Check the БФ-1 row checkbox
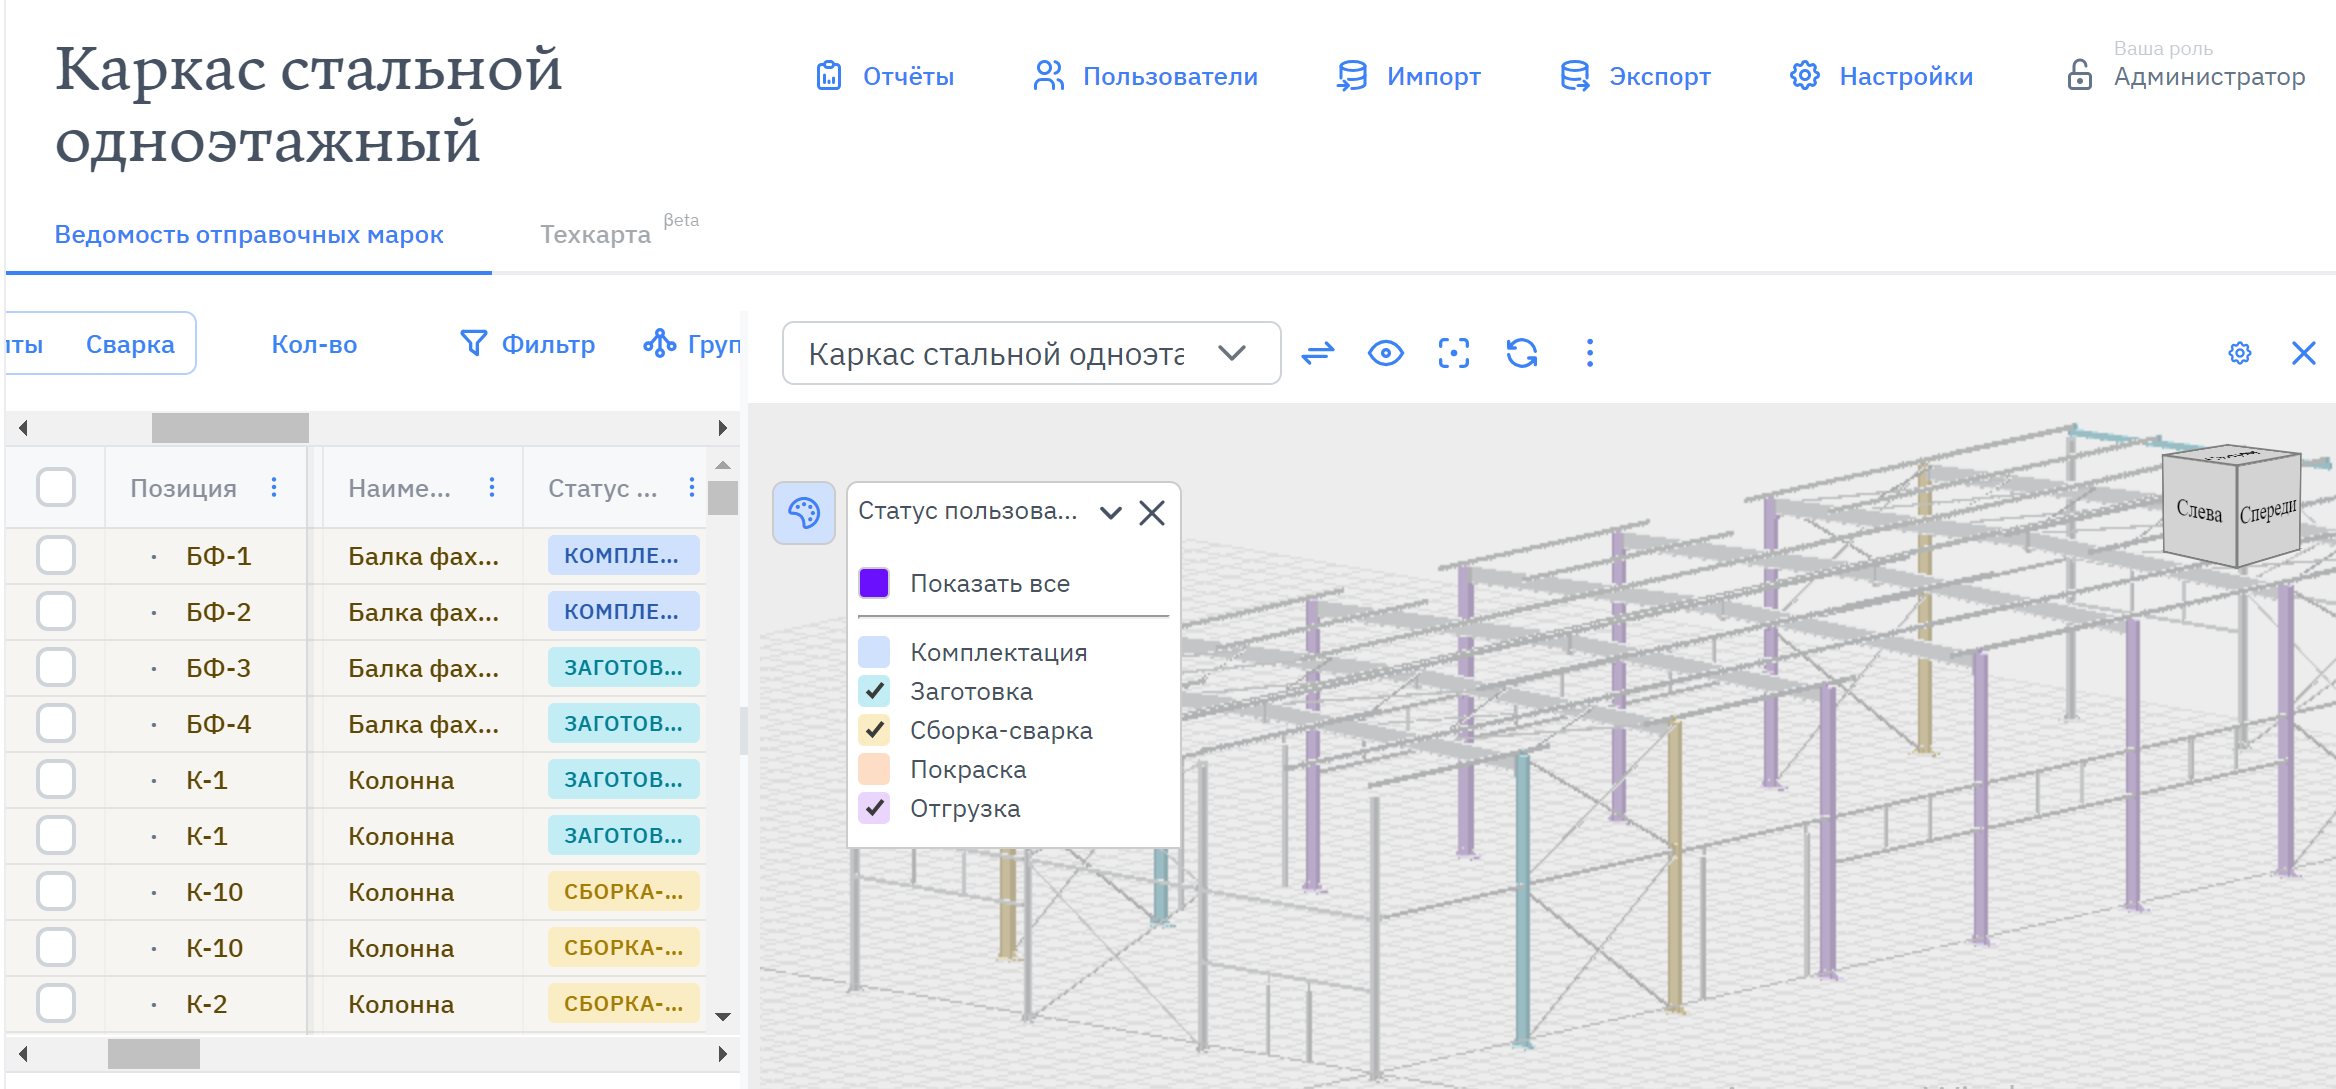2336x1089 pixels. pyautogui.click(x=56, y=555)
